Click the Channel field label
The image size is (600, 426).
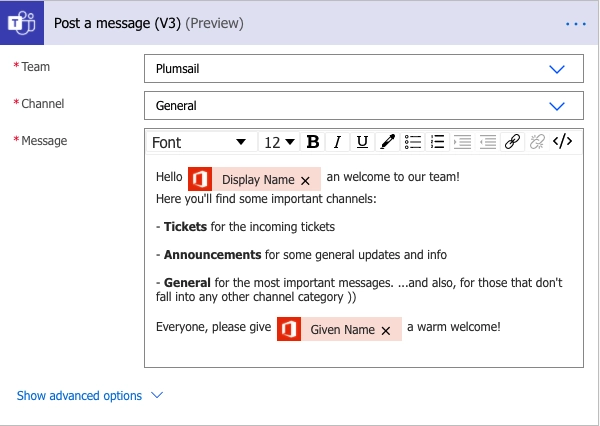(x=42, y=104)
